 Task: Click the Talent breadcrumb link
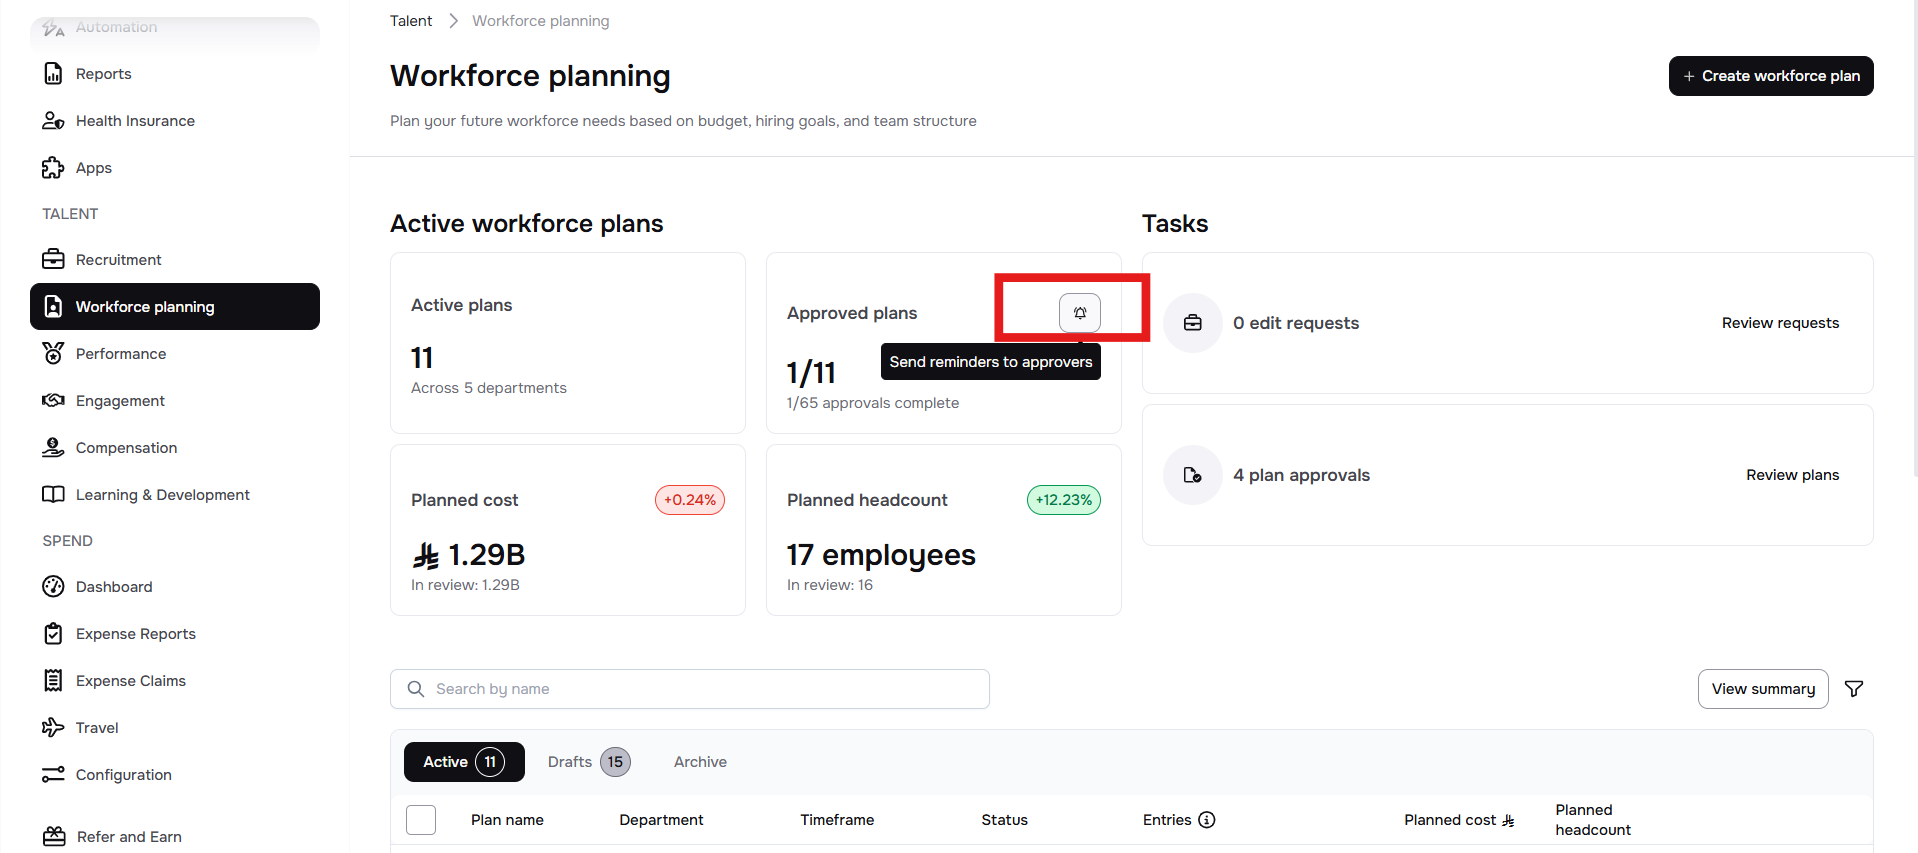(x=411, y=21)
